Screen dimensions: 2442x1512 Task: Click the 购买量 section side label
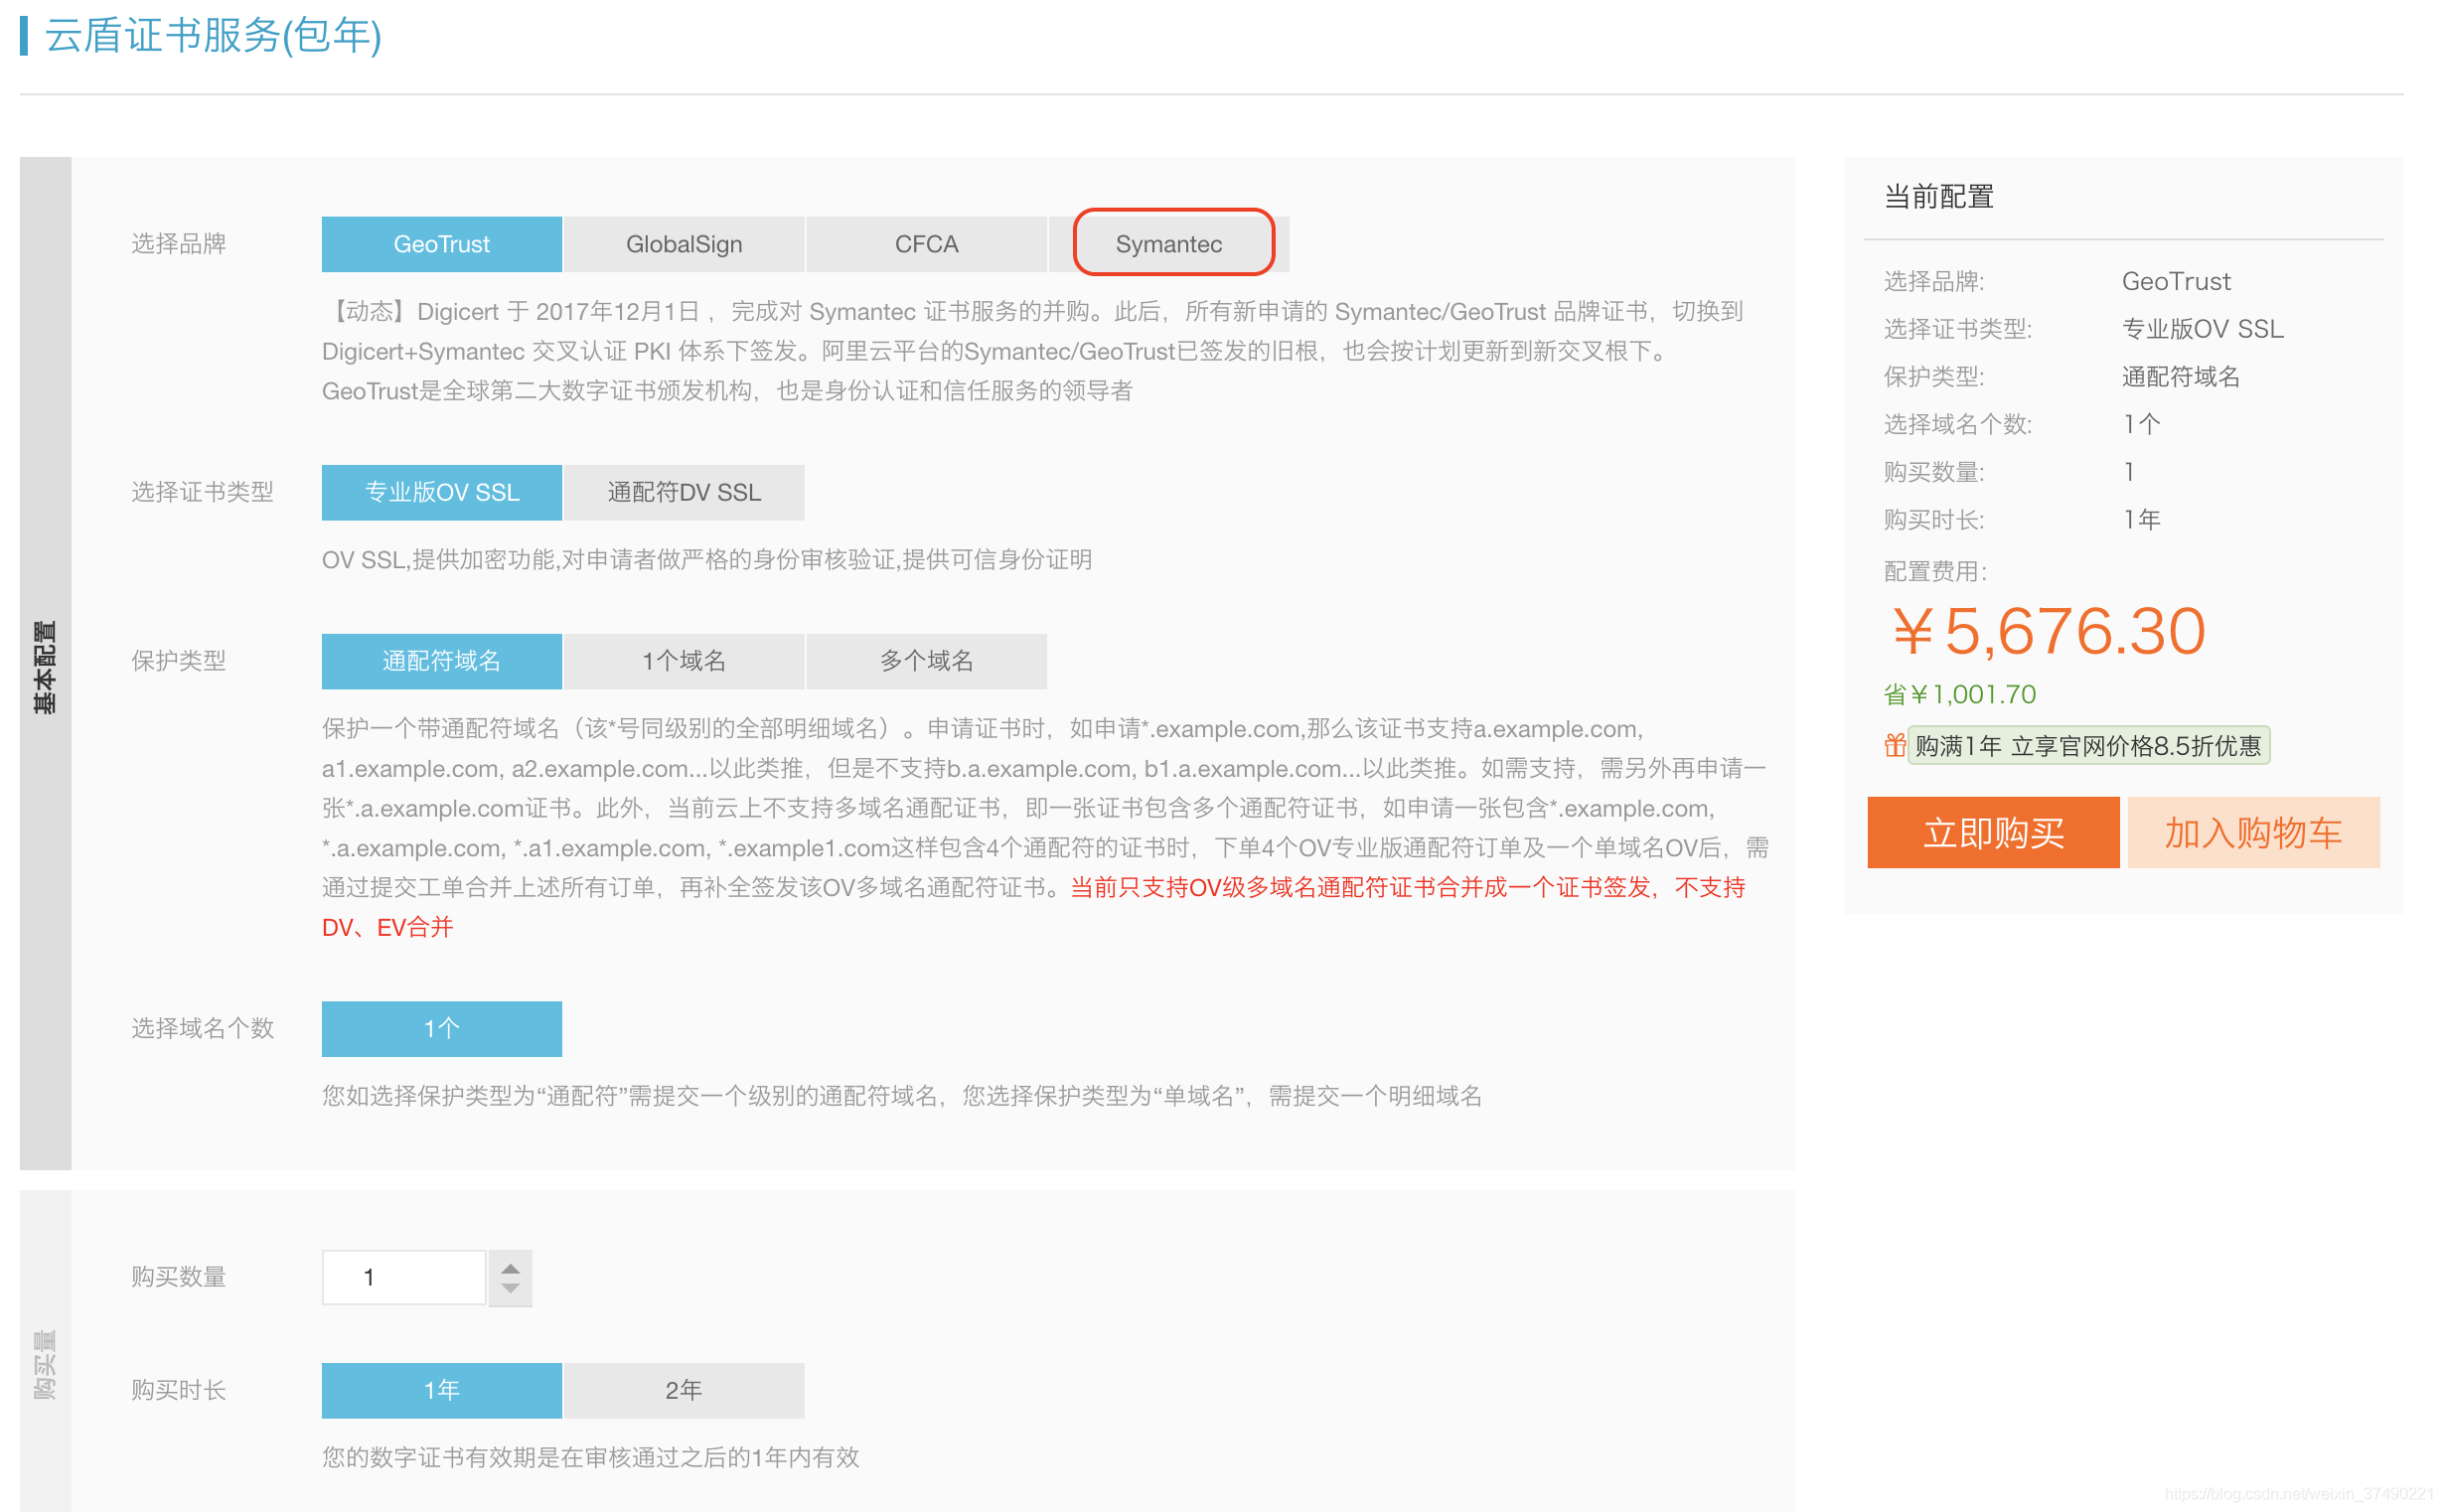[x=45, y=1364]
